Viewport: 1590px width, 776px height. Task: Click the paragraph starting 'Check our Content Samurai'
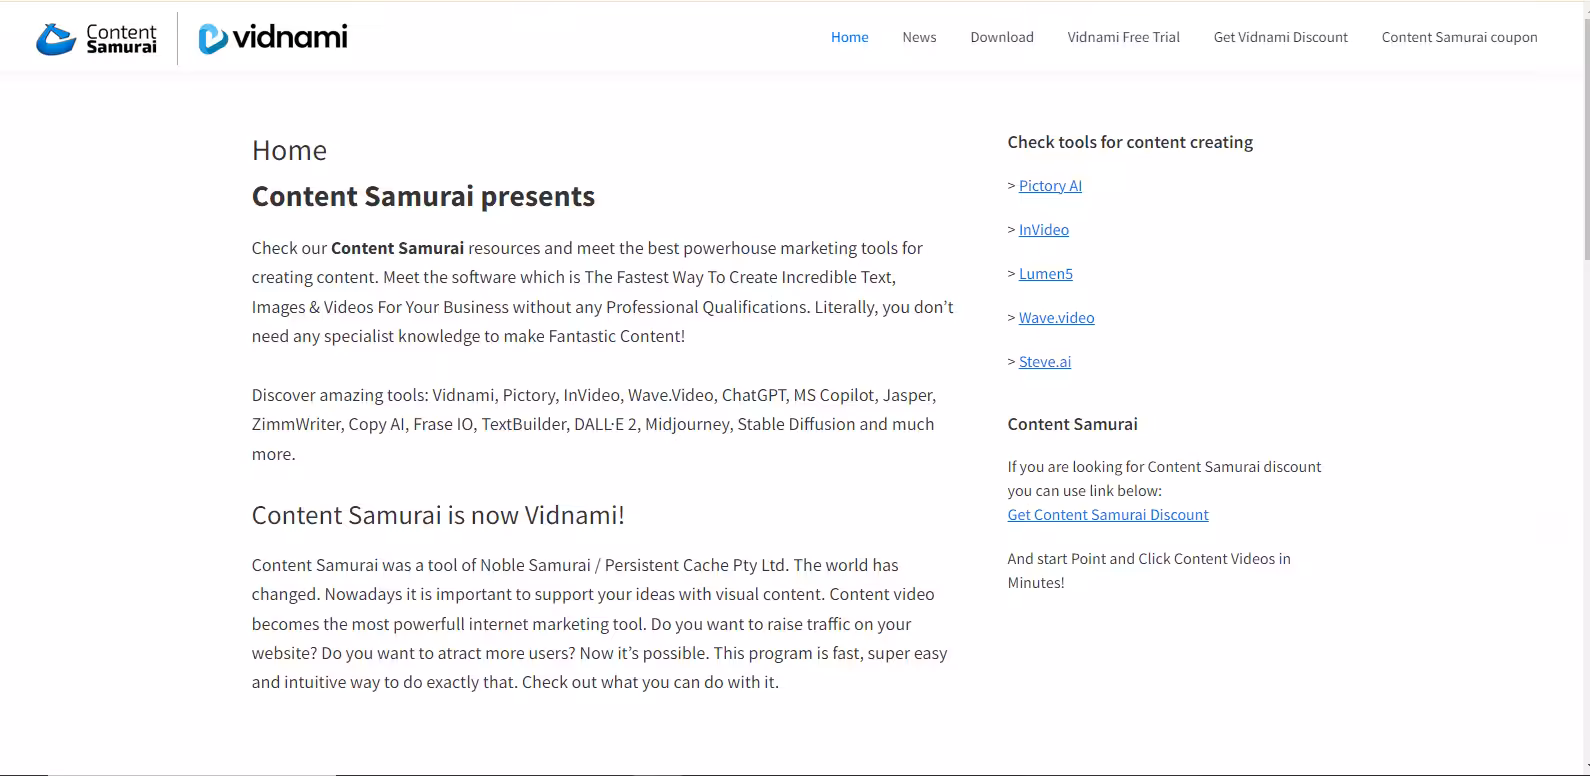click(x=603, y=292)
